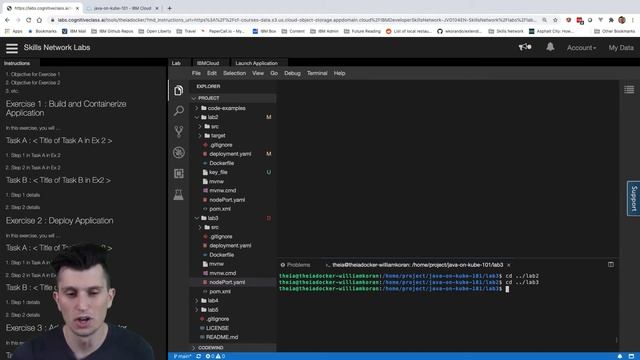640x360 pixels.
Task: Click the errors and warnings counter
Action: (215, 356)
